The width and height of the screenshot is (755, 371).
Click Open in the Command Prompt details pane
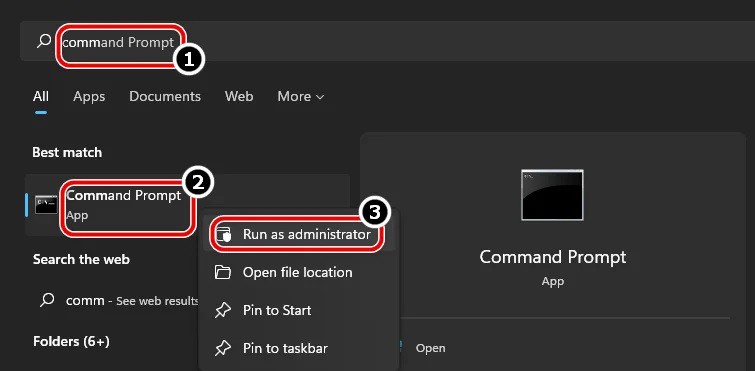(430, 348)
